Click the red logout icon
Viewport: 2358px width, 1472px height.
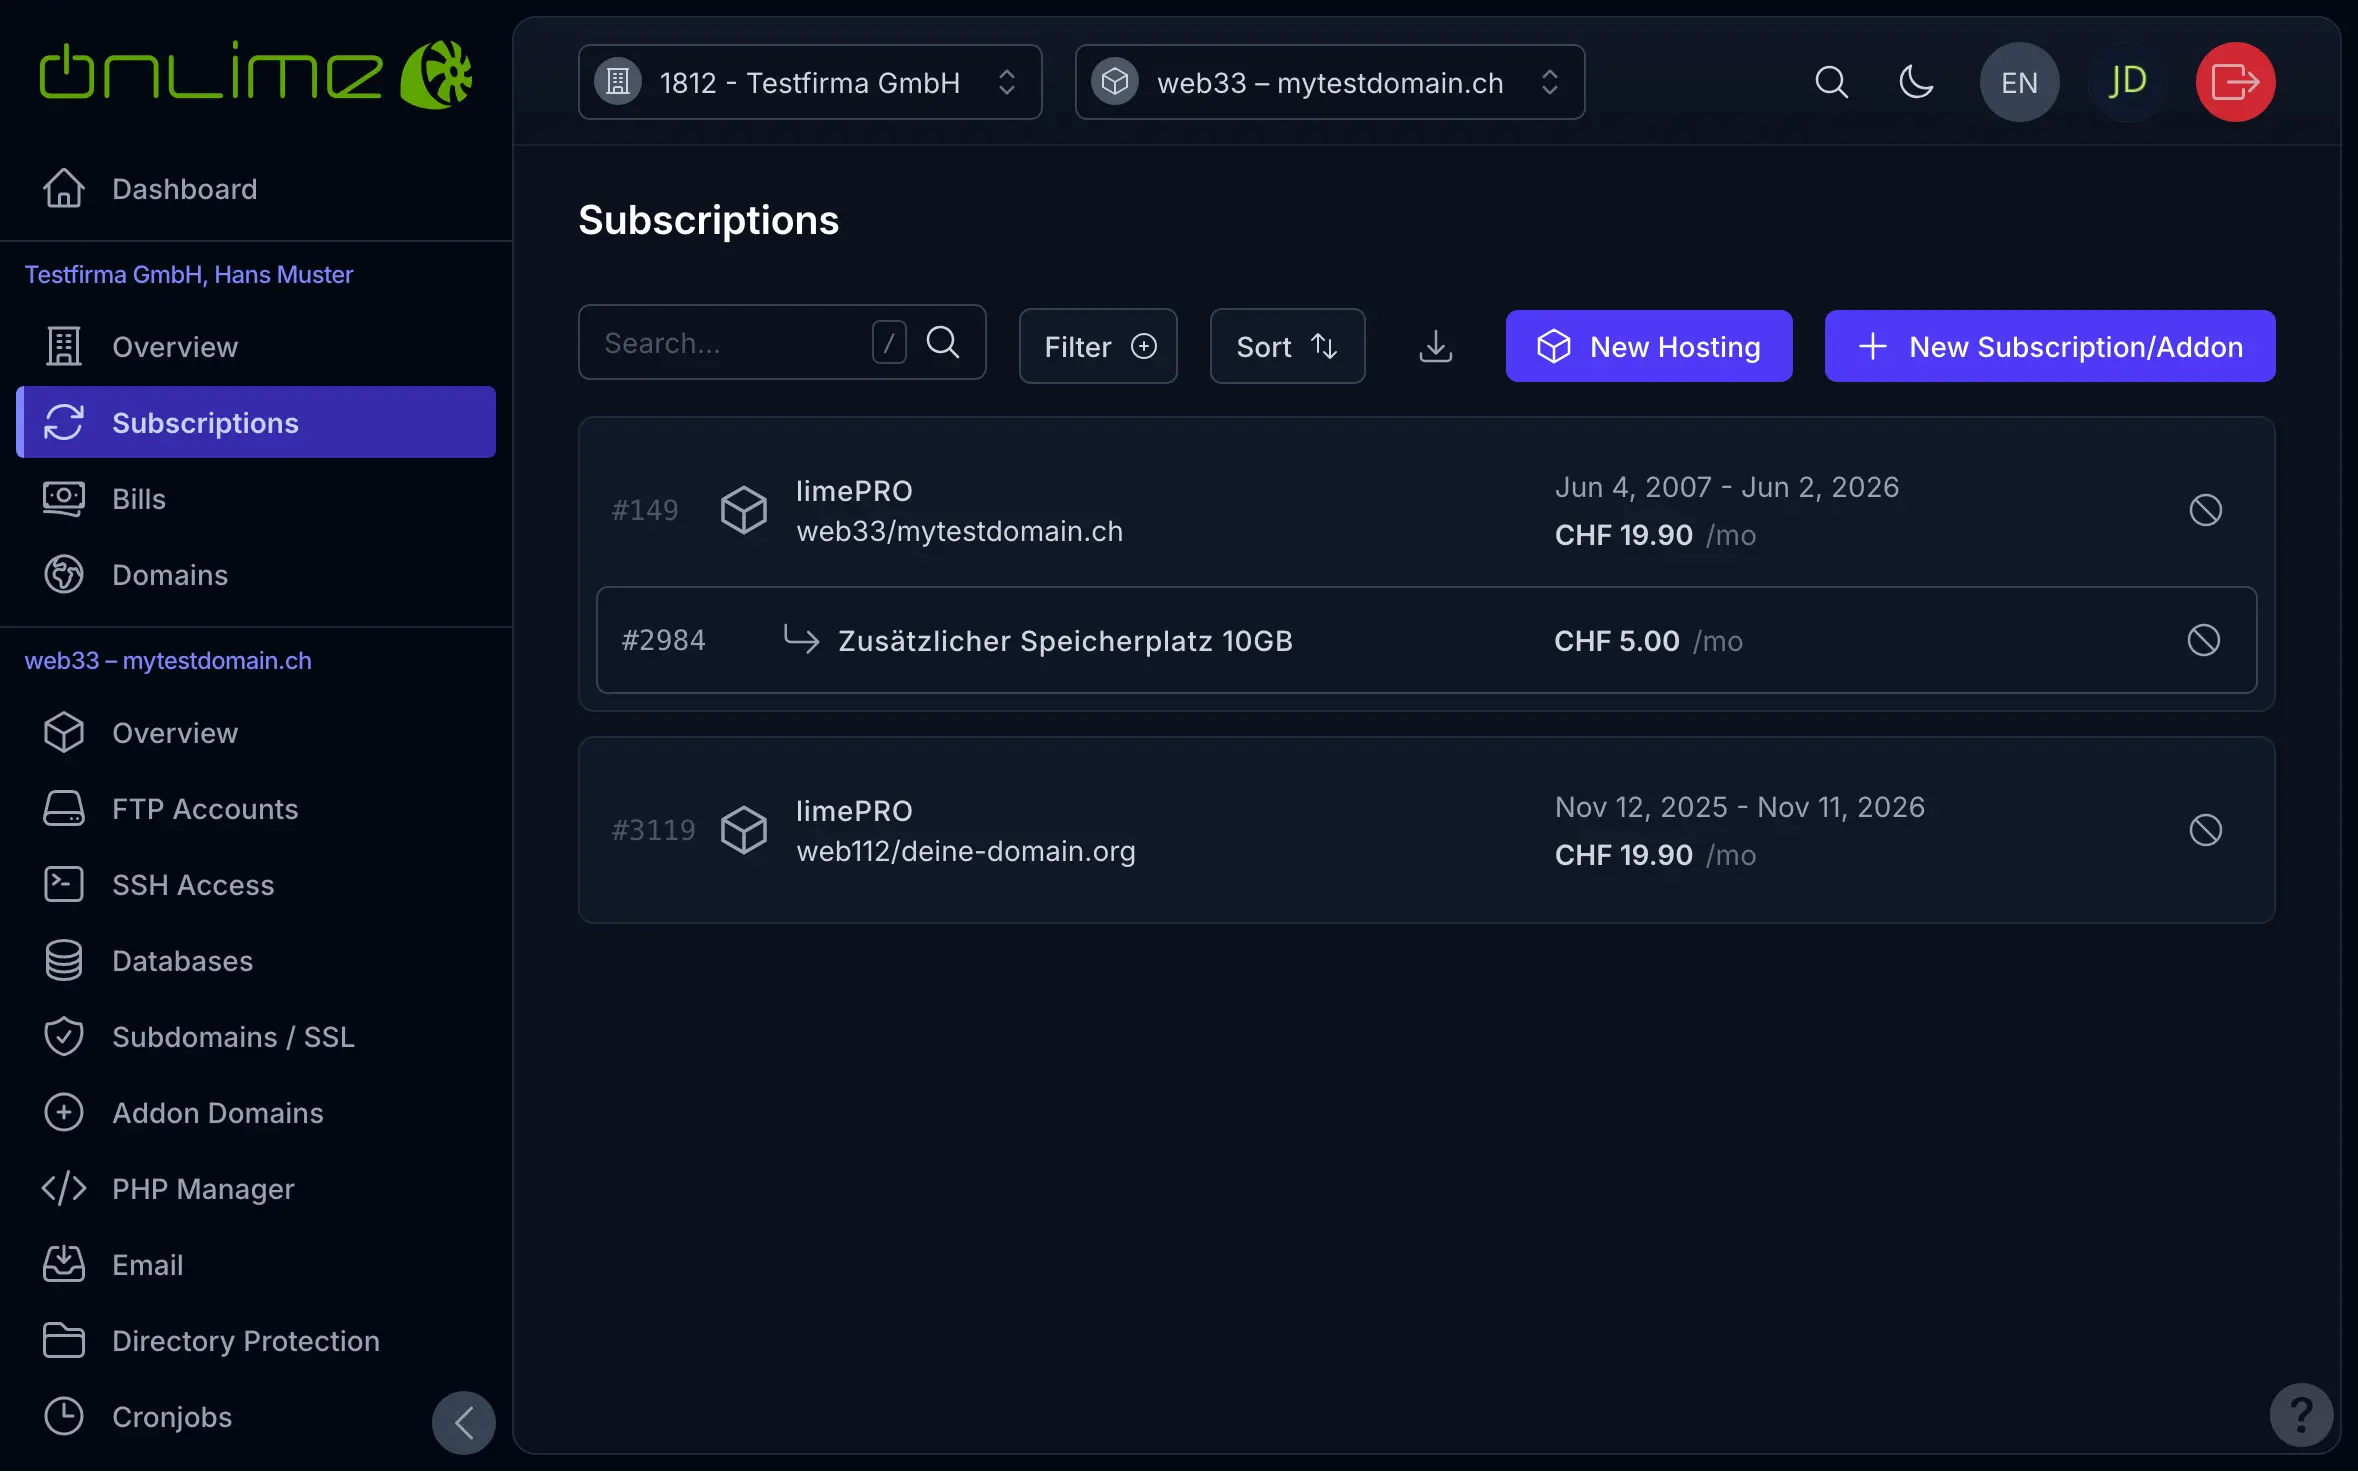click(2235, 82)
